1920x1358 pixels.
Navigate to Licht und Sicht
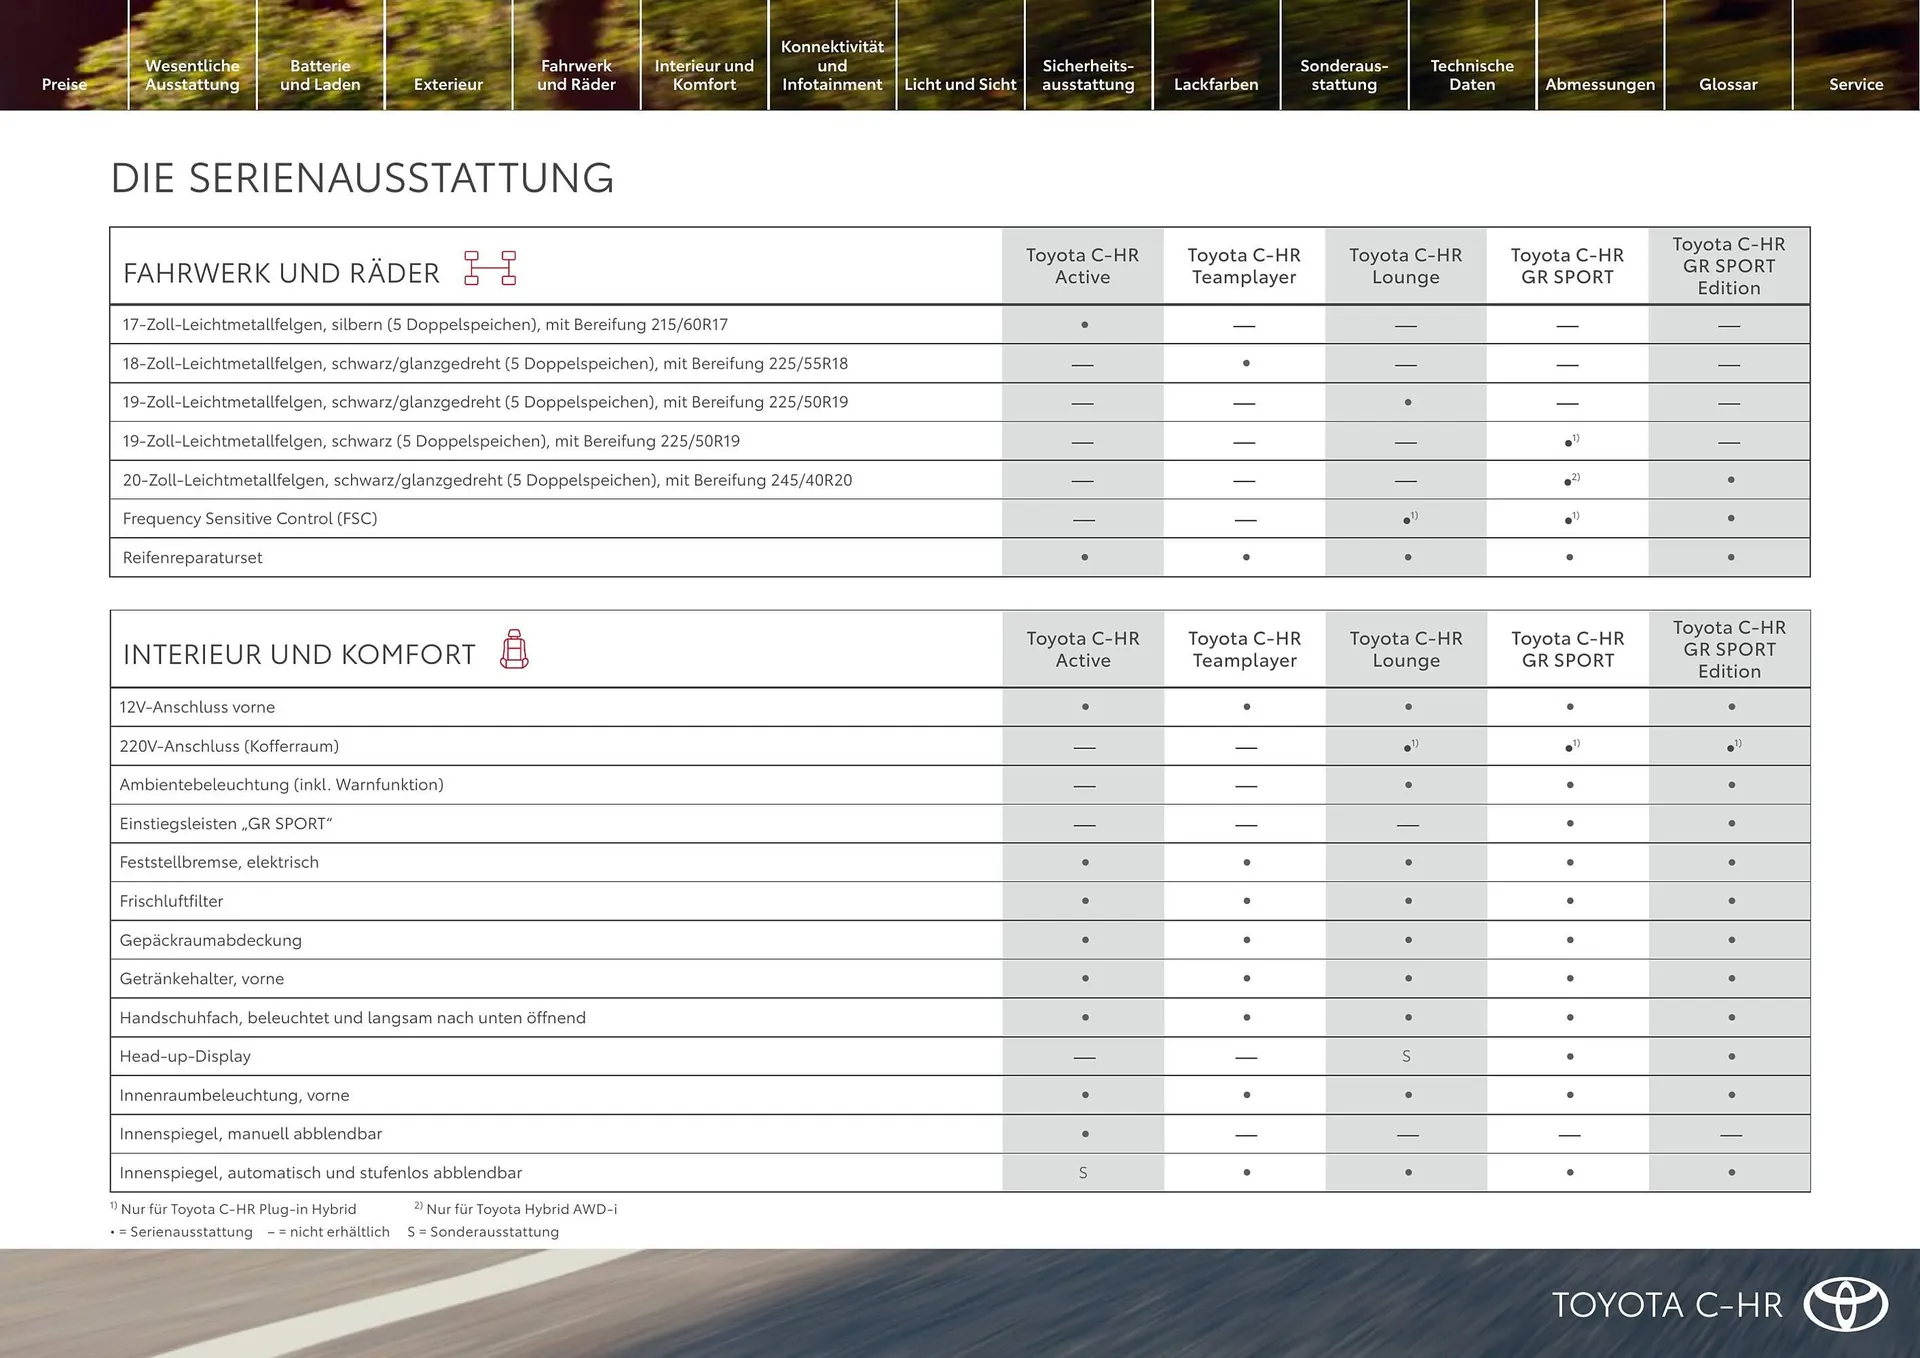(x=960, y=84)
